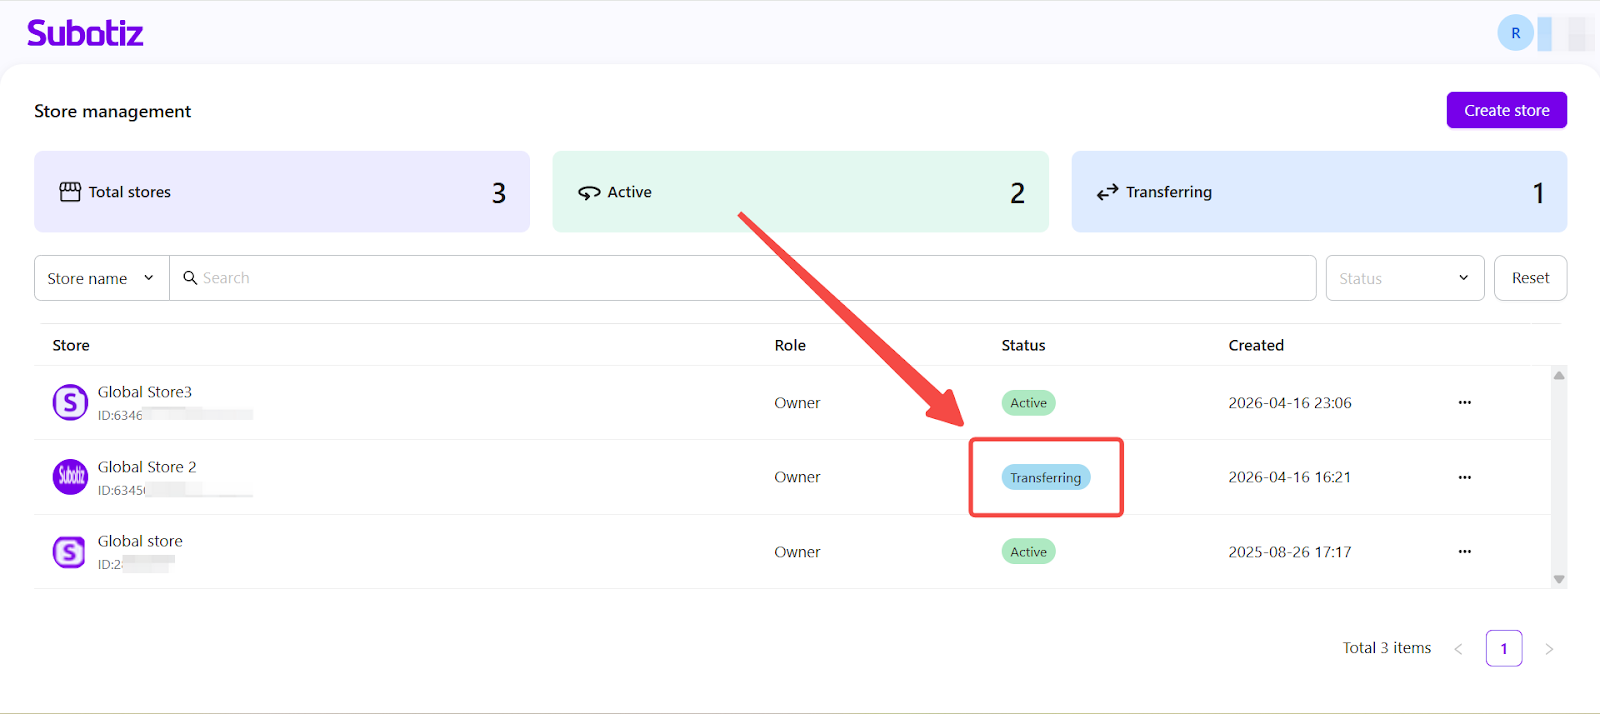Viewport: 1600px width, 714px height.
Task: Click the Create store button
Action: click(1506, 110)
